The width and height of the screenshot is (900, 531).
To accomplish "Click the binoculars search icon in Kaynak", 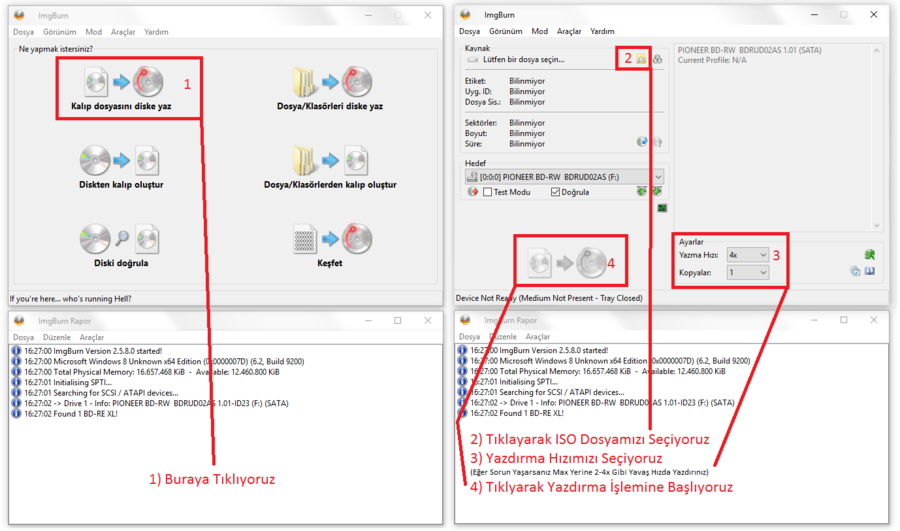I will [658, 59].
